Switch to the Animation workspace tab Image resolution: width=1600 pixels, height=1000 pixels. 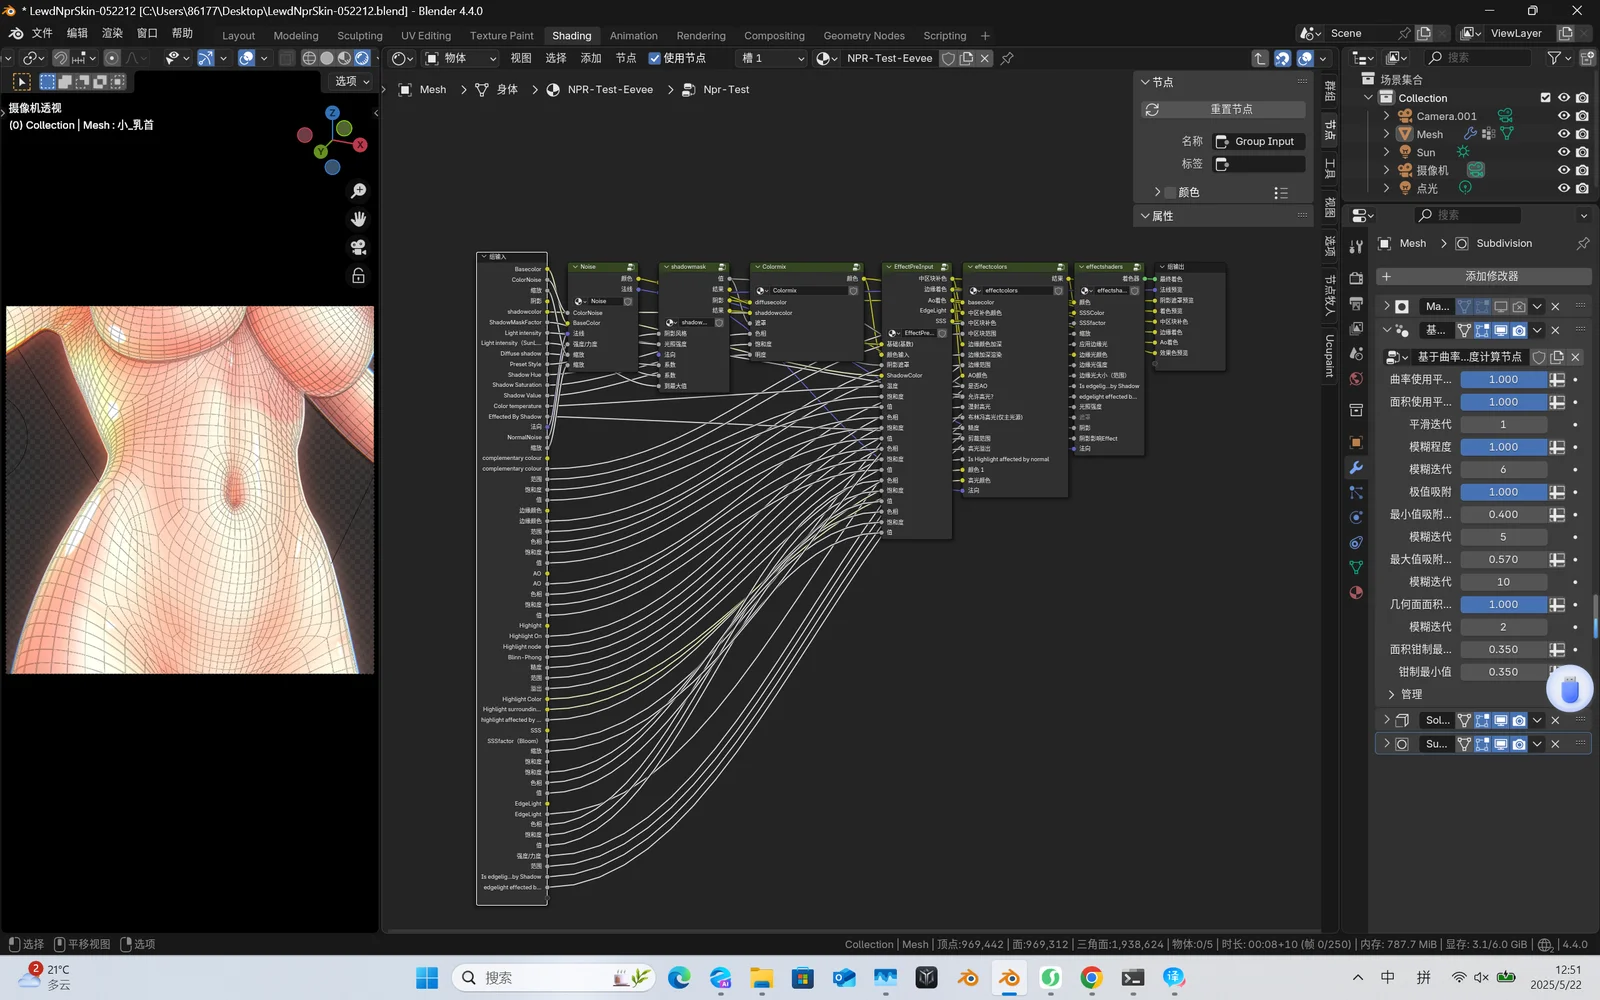(x=634, y=35)
